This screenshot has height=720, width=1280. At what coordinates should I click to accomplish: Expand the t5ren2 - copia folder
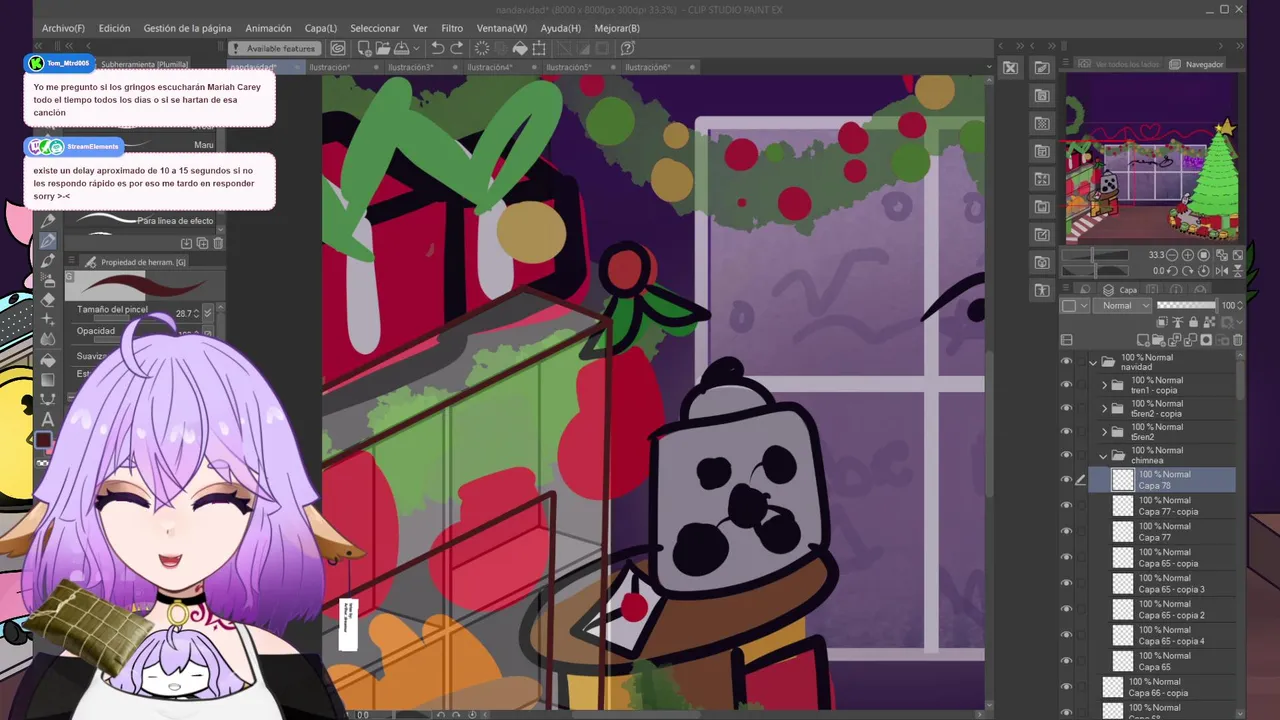point(1104,408)
